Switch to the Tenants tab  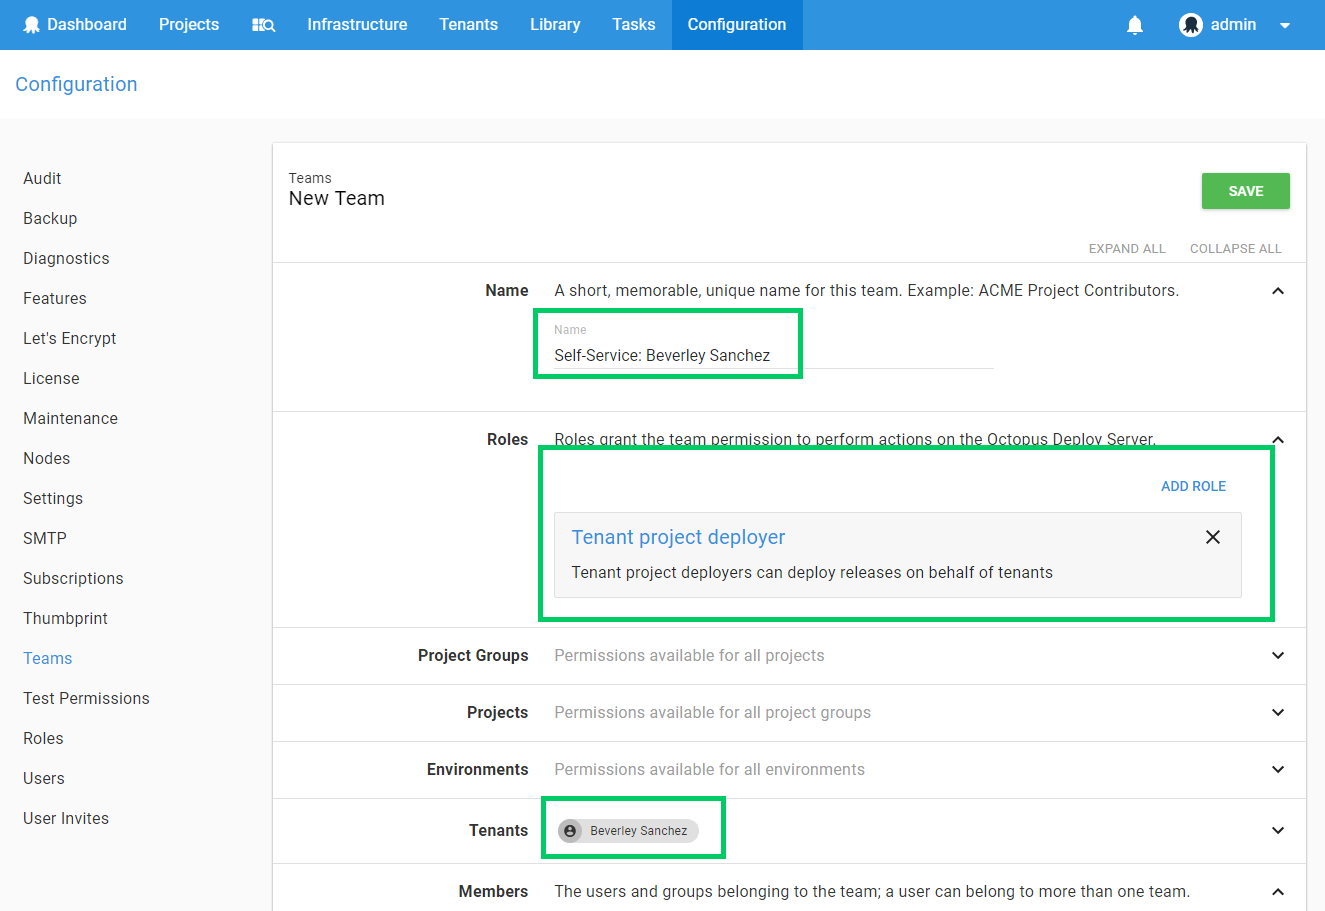[468, 25]
